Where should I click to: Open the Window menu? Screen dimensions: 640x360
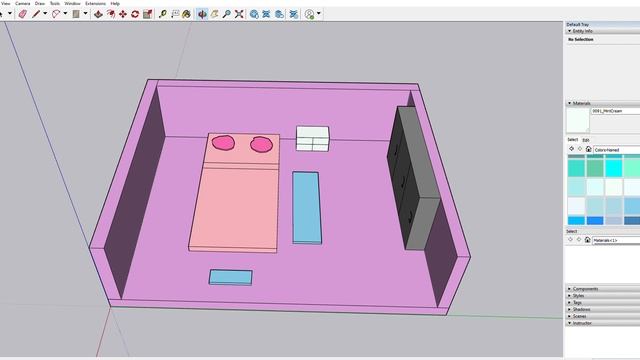click(x=72, y=3)
